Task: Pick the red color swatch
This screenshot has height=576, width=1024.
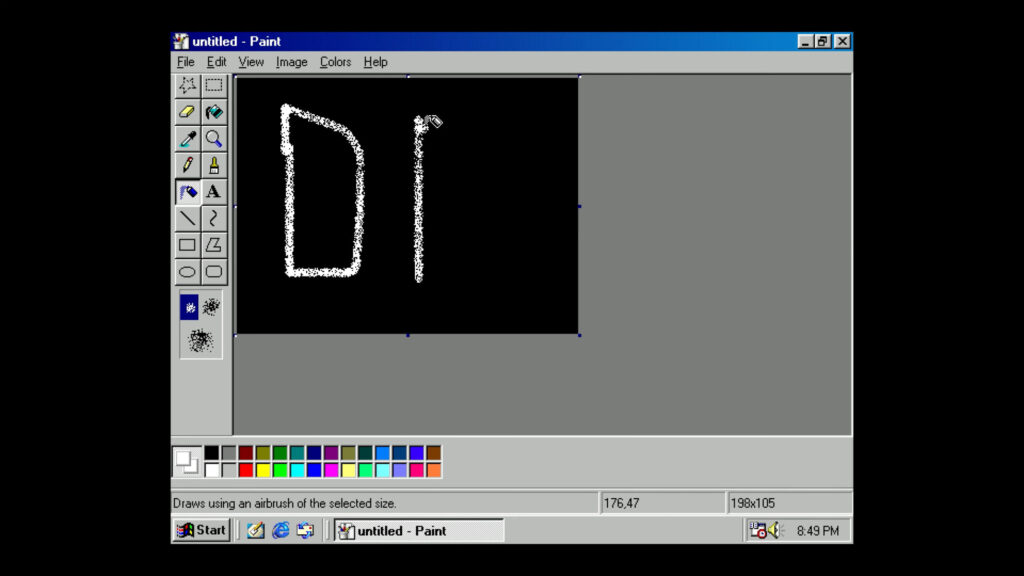Action: [x=246, y=470]
